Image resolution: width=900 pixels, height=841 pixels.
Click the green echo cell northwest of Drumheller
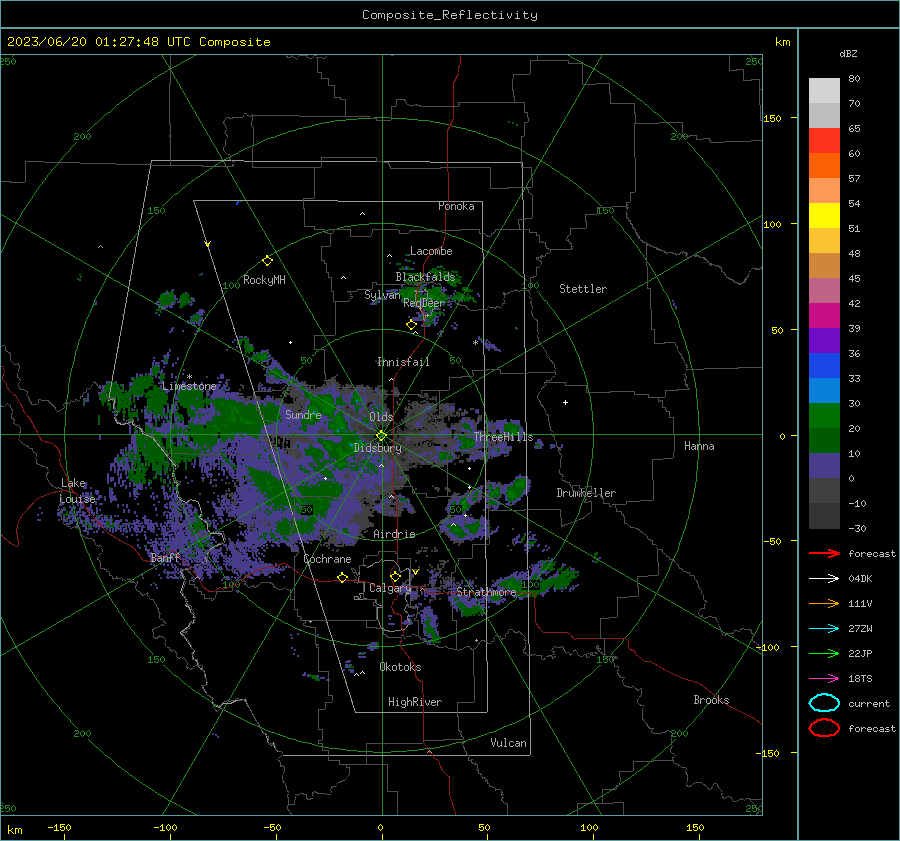[x=515, y=488]
